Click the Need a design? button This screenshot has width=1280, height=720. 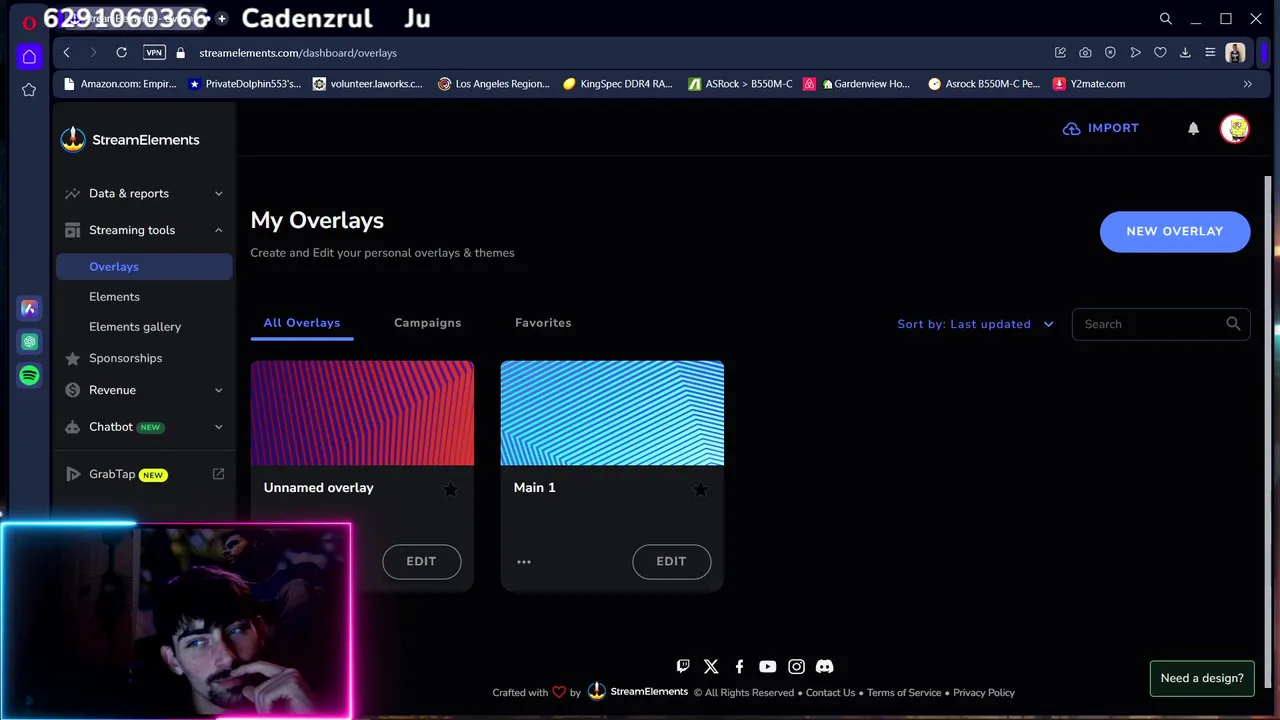1202,678
